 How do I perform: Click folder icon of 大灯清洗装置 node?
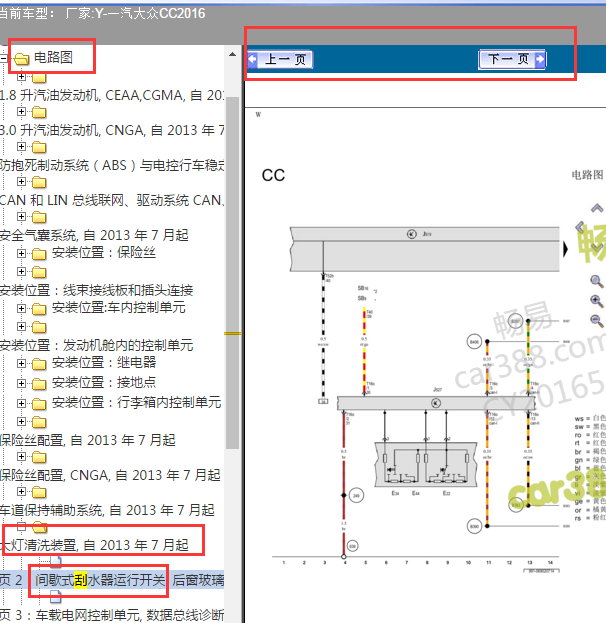39,527
